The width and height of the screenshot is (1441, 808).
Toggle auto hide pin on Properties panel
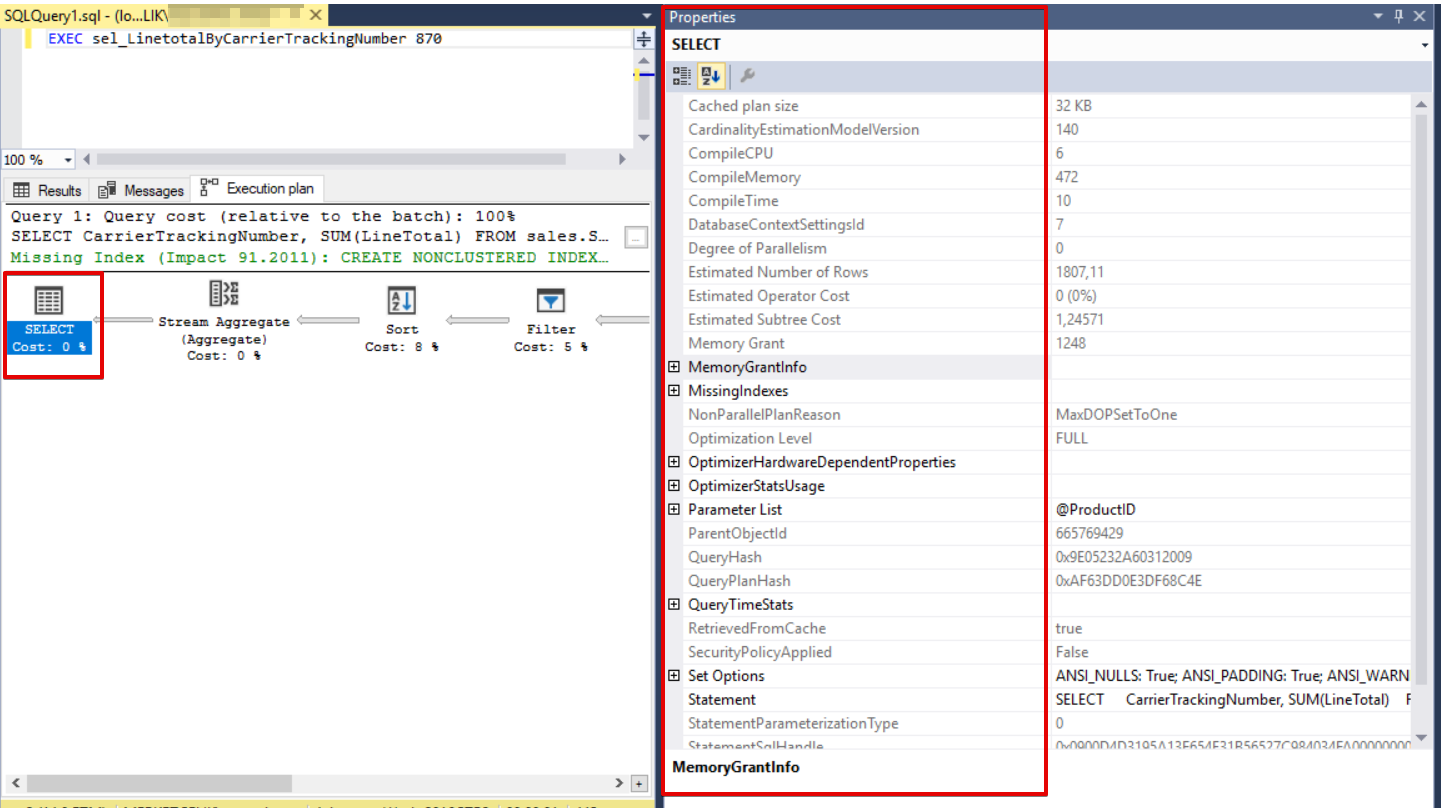pyautogui.click(x=1399, y=16)
